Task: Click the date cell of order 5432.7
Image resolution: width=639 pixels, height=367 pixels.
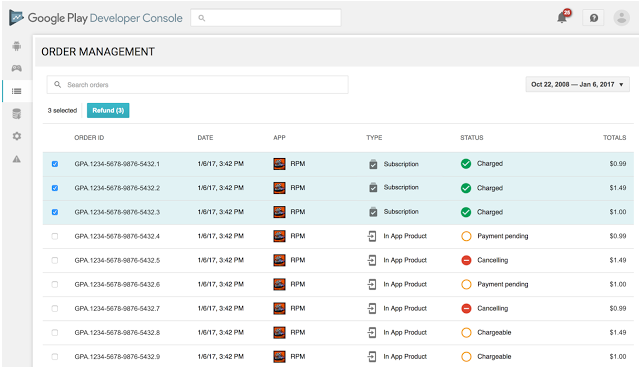Action: (220, 308)
